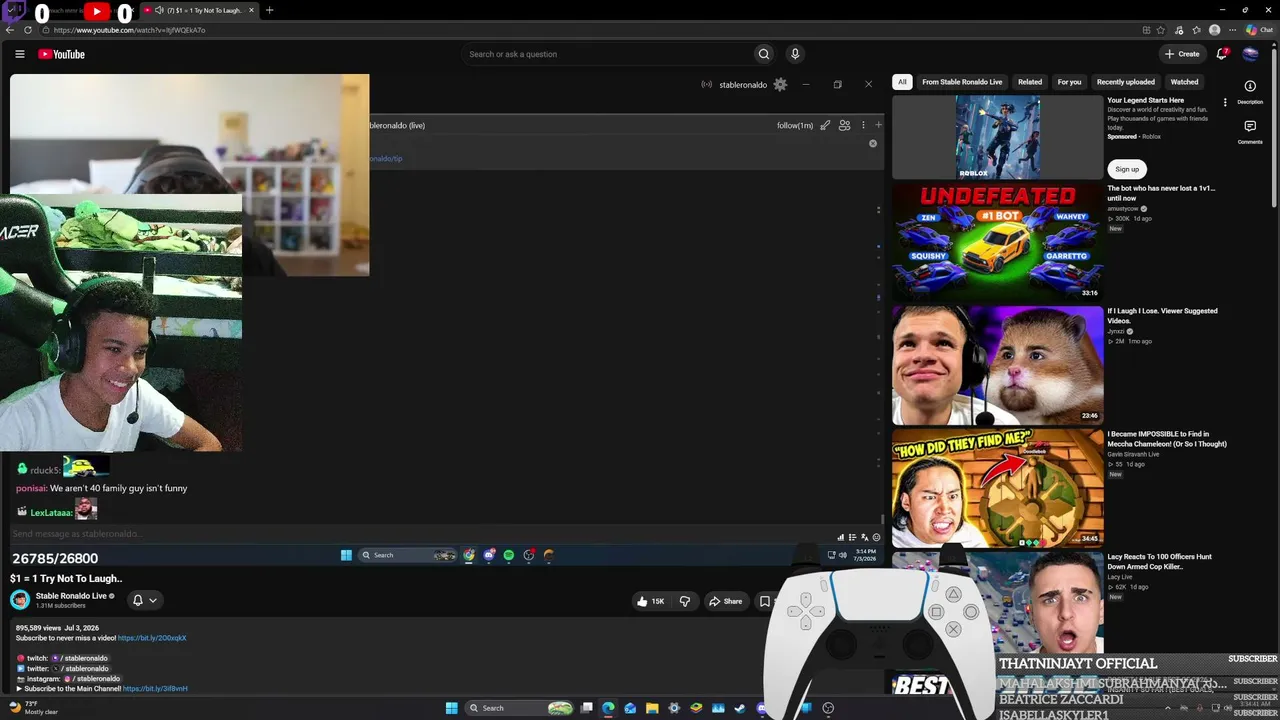This screenshot has width=1280, height=720.
Task: Go back with the browser back arrow
Action: (10, 30)
